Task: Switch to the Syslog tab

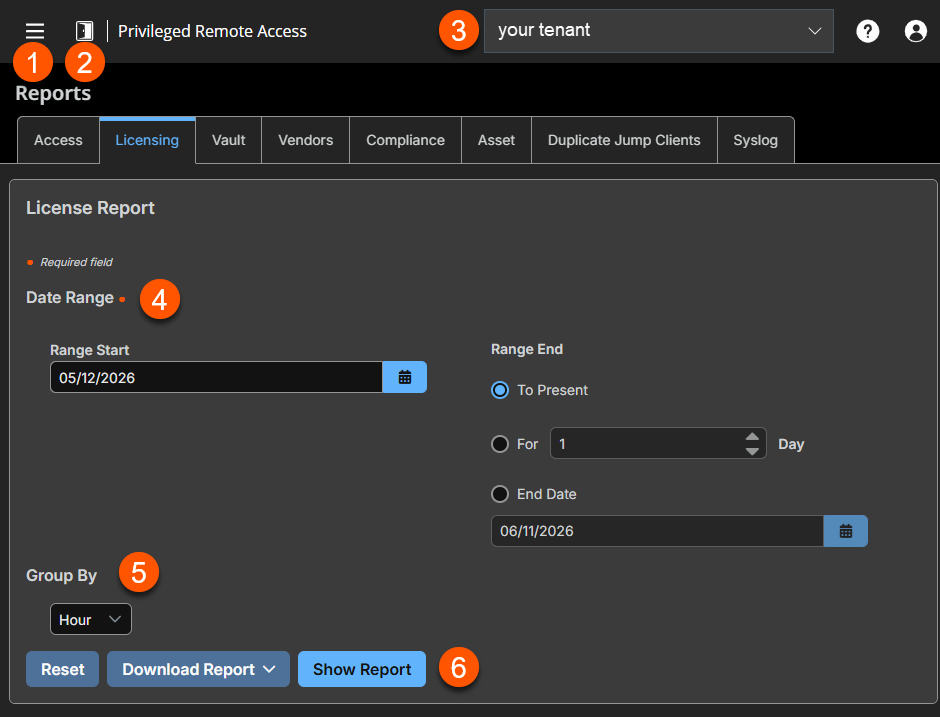Action: point(755,140)
